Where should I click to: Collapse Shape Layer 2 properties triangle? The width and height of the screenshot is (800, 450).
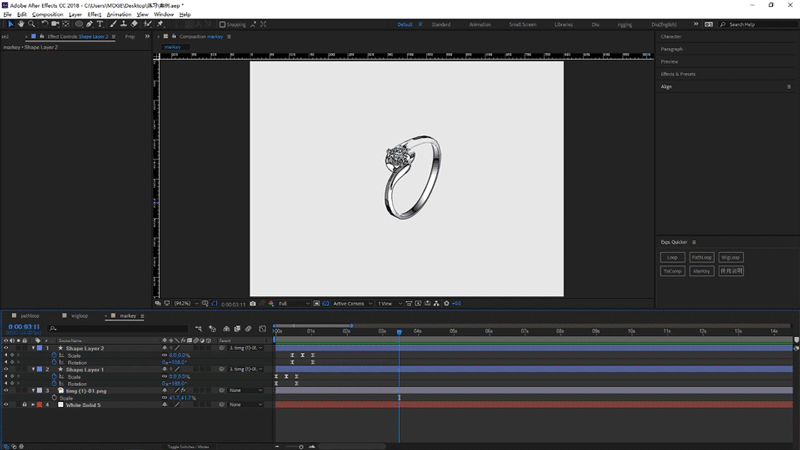[x=34, y=348]
